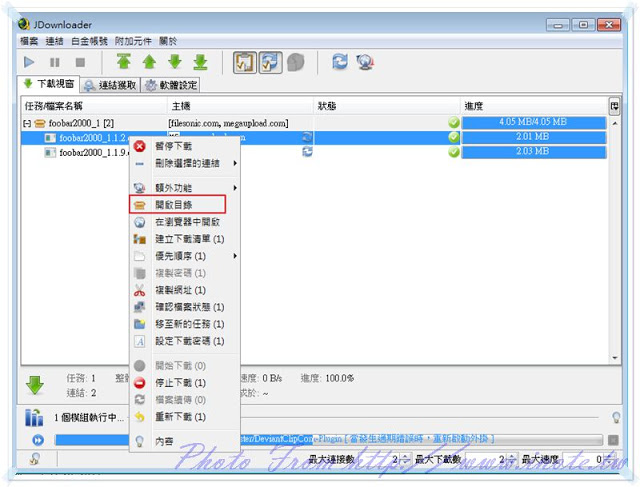Choose 複製網址 (1) menu entry
This screenshot has width=640, height=487.
(184, 290)
